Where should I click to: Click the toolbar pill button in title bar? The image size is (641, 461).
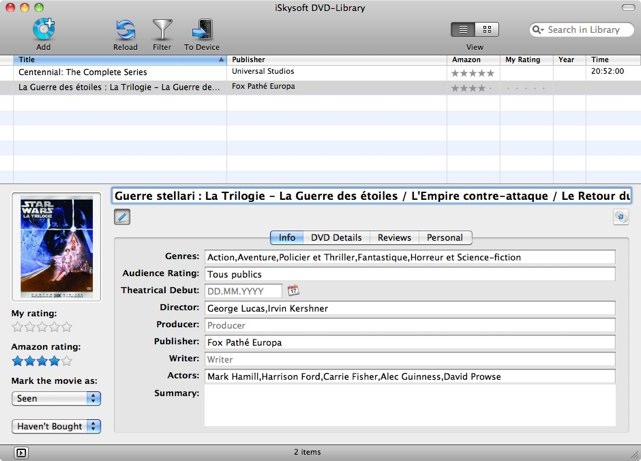coord(628,7)
